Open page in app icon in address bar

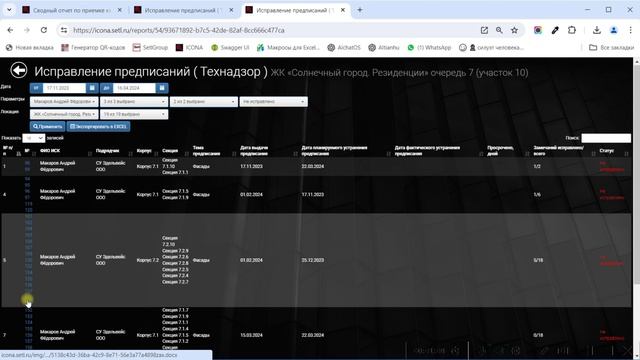pyautogui.click(x=484, y=30)
